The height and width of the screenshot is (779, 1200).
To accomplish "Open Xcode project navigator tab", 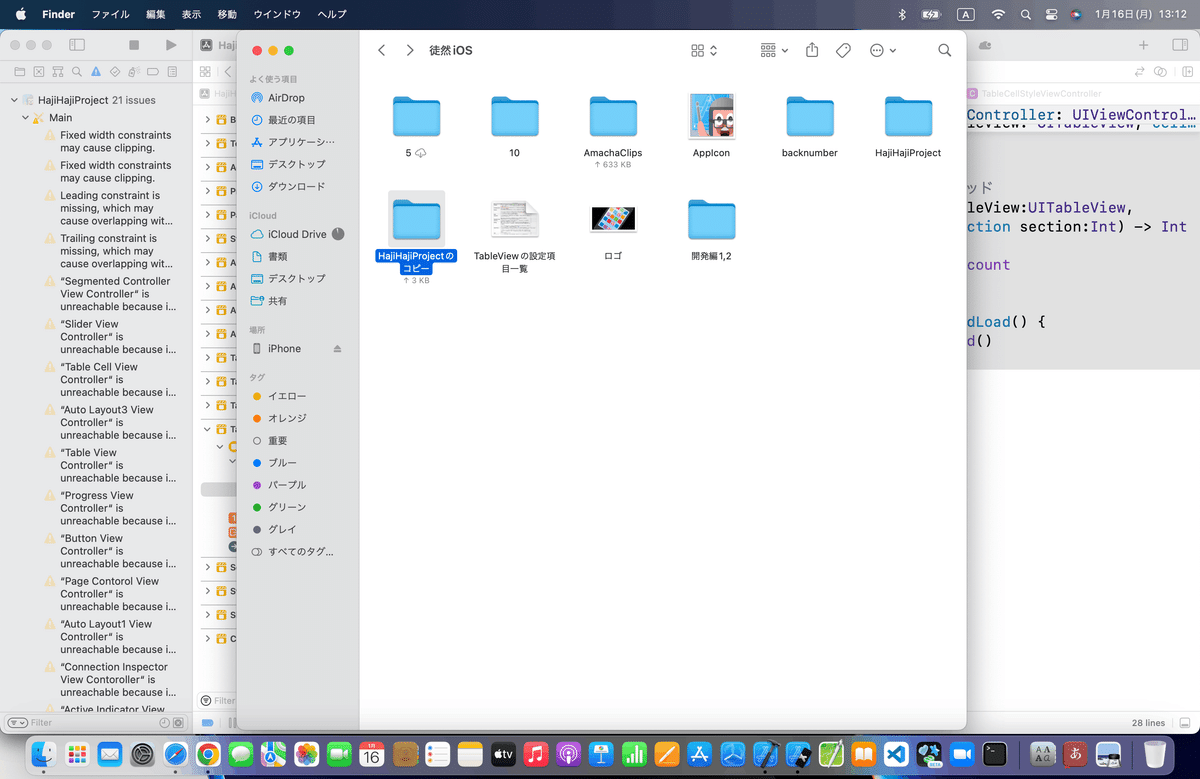I will click(x=18, y=71).
